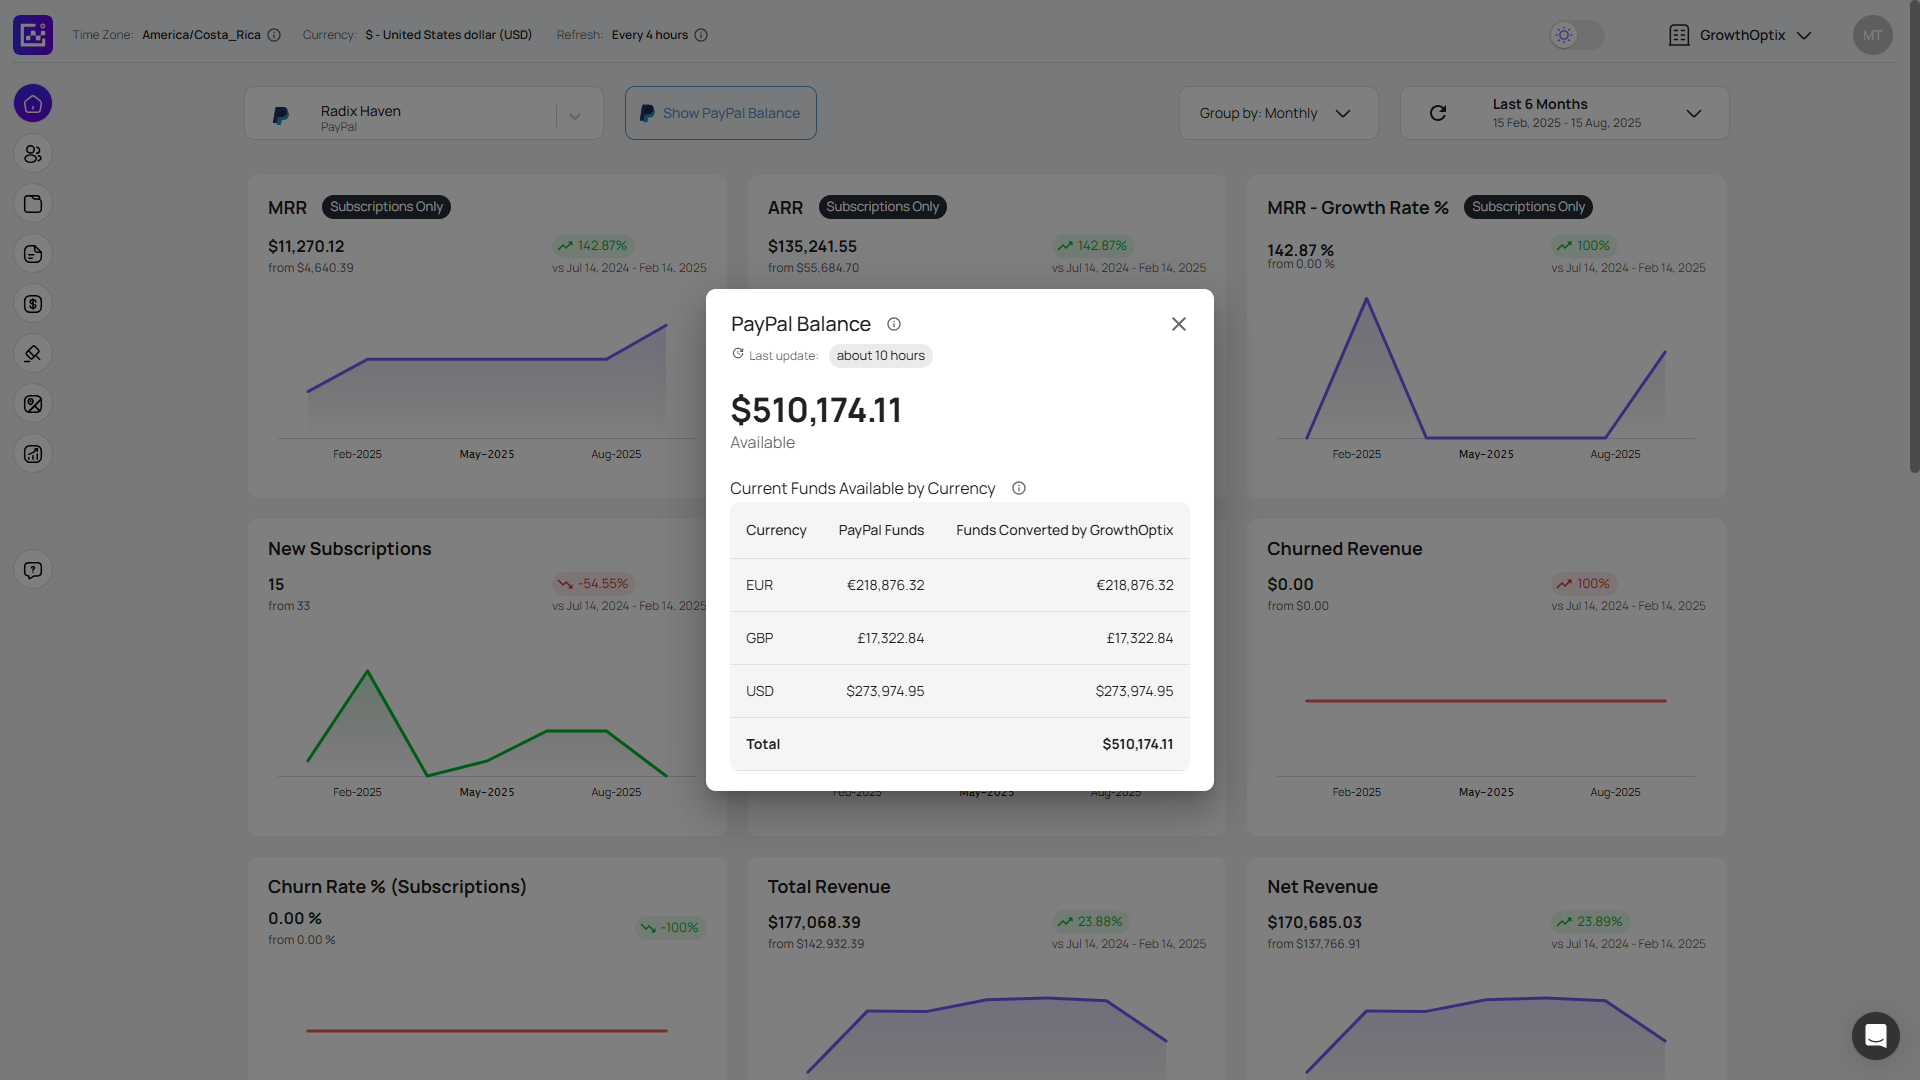Toggle the light/dark theme switch
This screenshot has height=1080, width=1920.
pos(1577,35)
